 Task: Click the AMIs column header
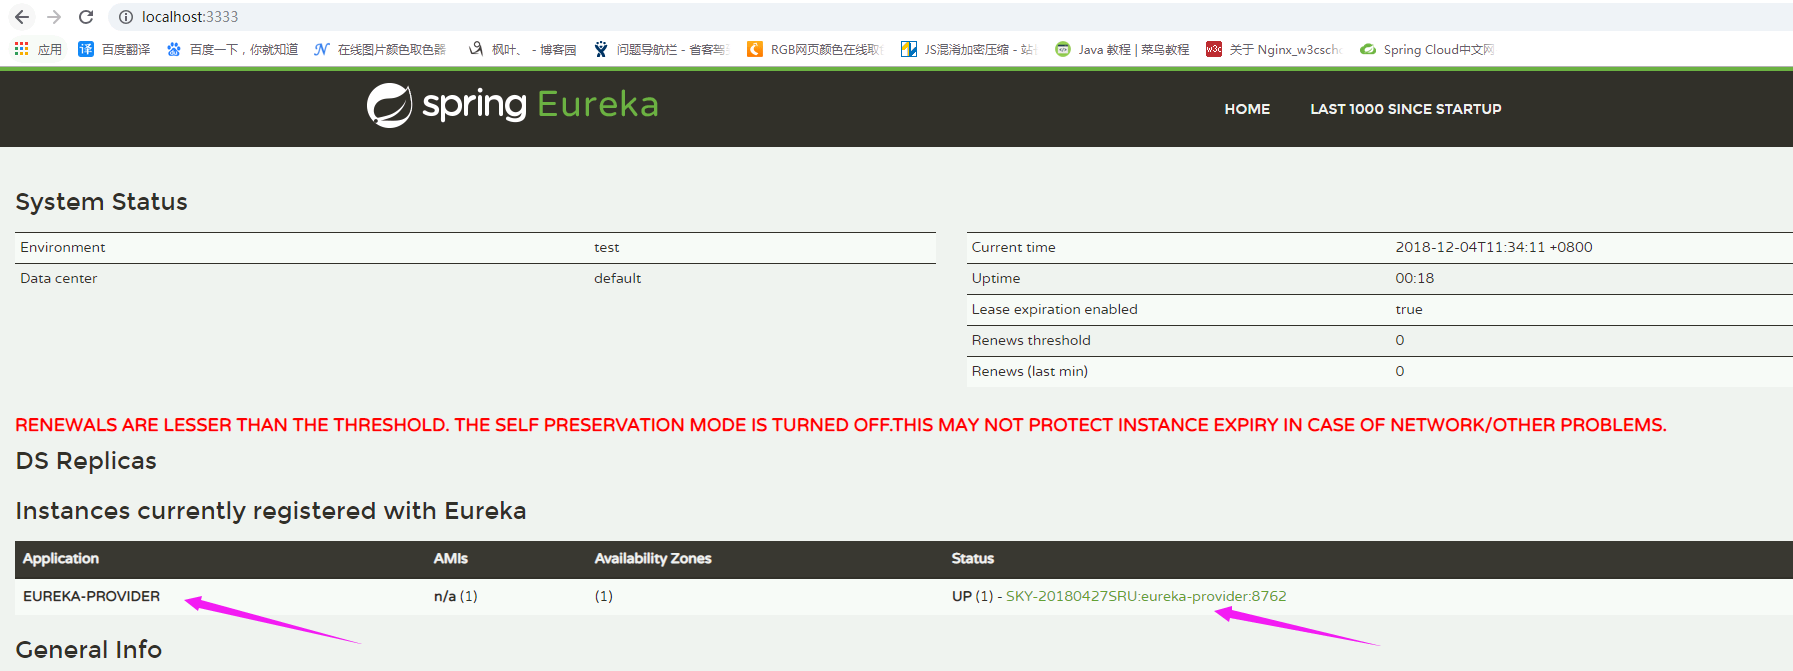pos(450,558)
